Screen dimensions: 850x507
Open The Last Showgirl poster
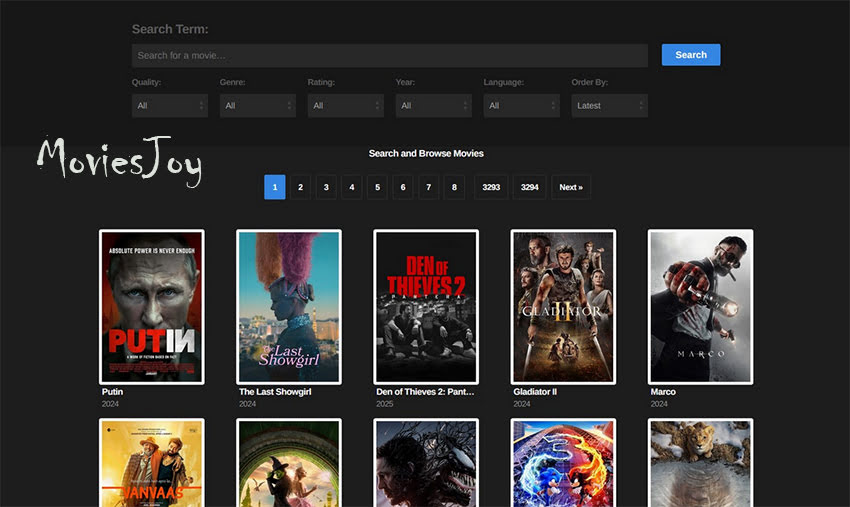click(289, 307)
